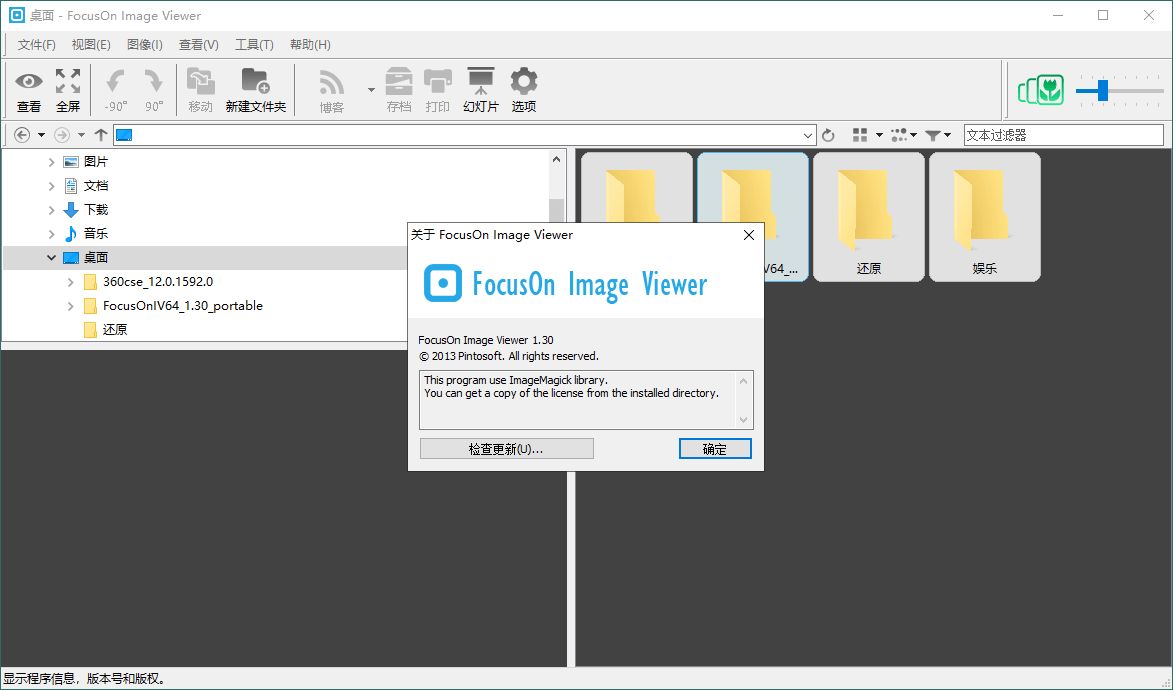Viewport: 1173px width, 690px height.
Task: Click the 查看 eye icon in toolbar
Action: [28, 90]
